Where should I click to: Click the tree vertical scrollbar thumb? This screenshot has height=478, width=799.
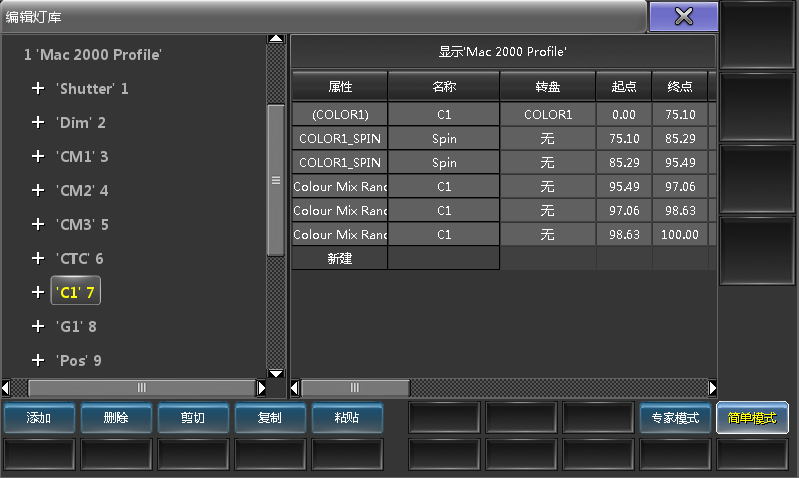(276, 180)
